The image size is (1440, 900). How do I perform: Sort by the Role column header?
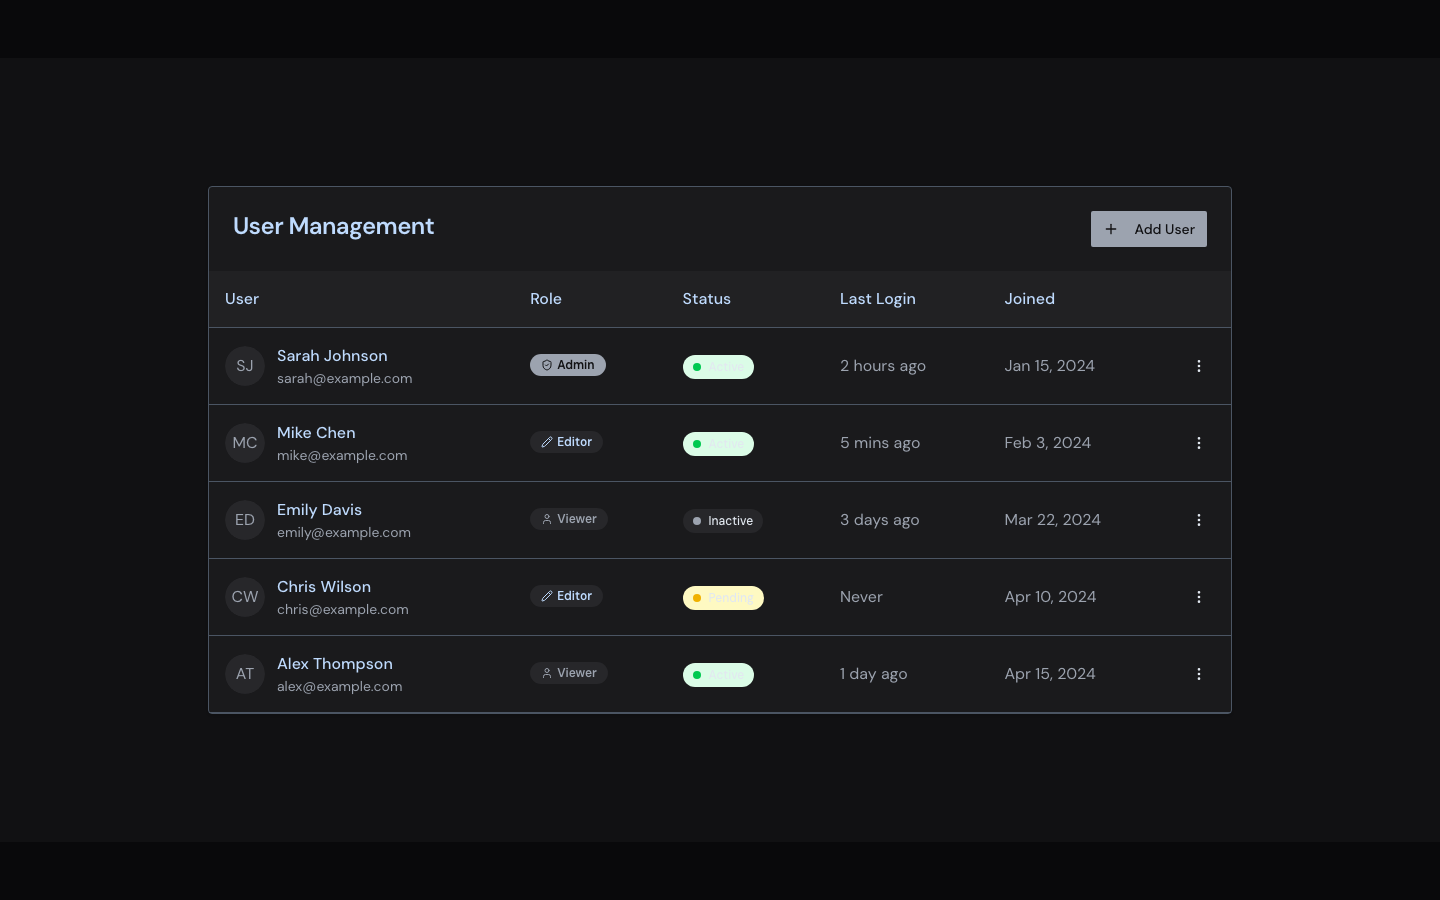(546, 299)
